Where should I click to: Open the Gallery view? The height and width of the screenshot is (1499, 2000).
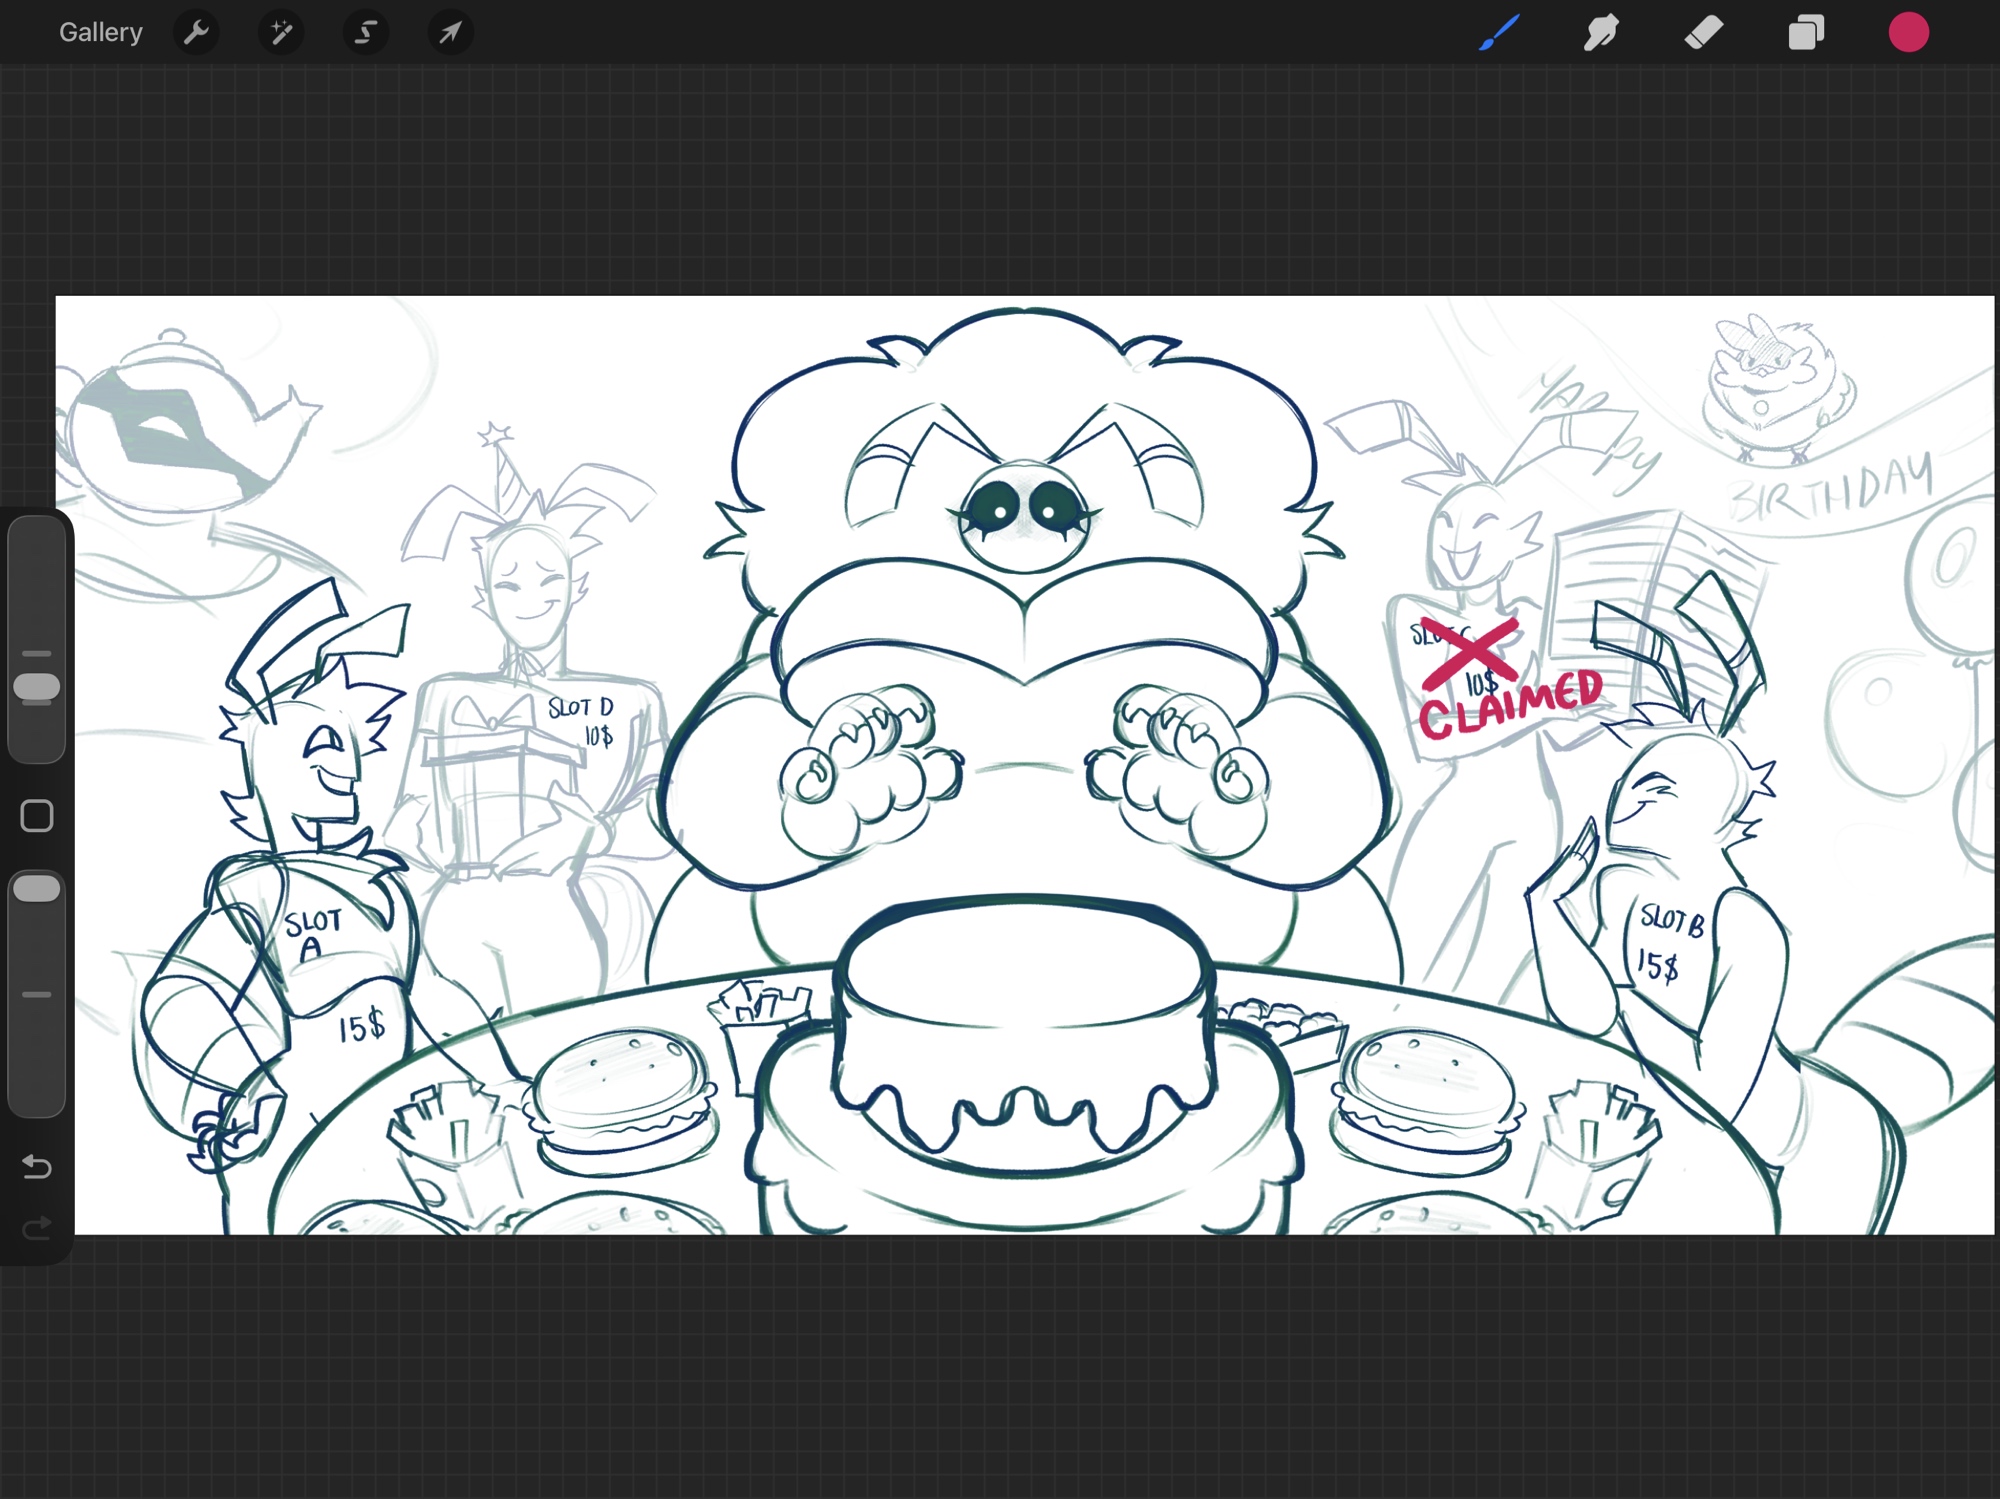point(100,33)
